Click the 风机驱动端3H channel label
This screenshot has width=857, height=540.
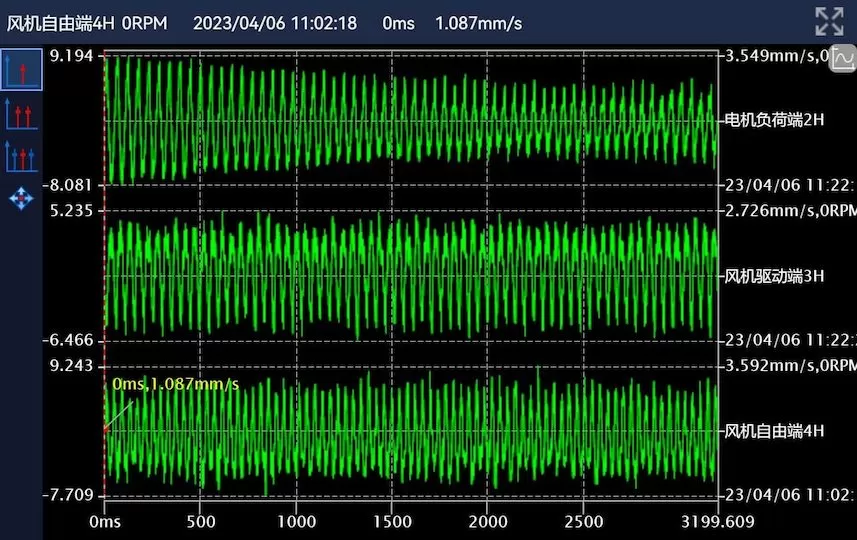pyautogui.click(x=774, y=276)
